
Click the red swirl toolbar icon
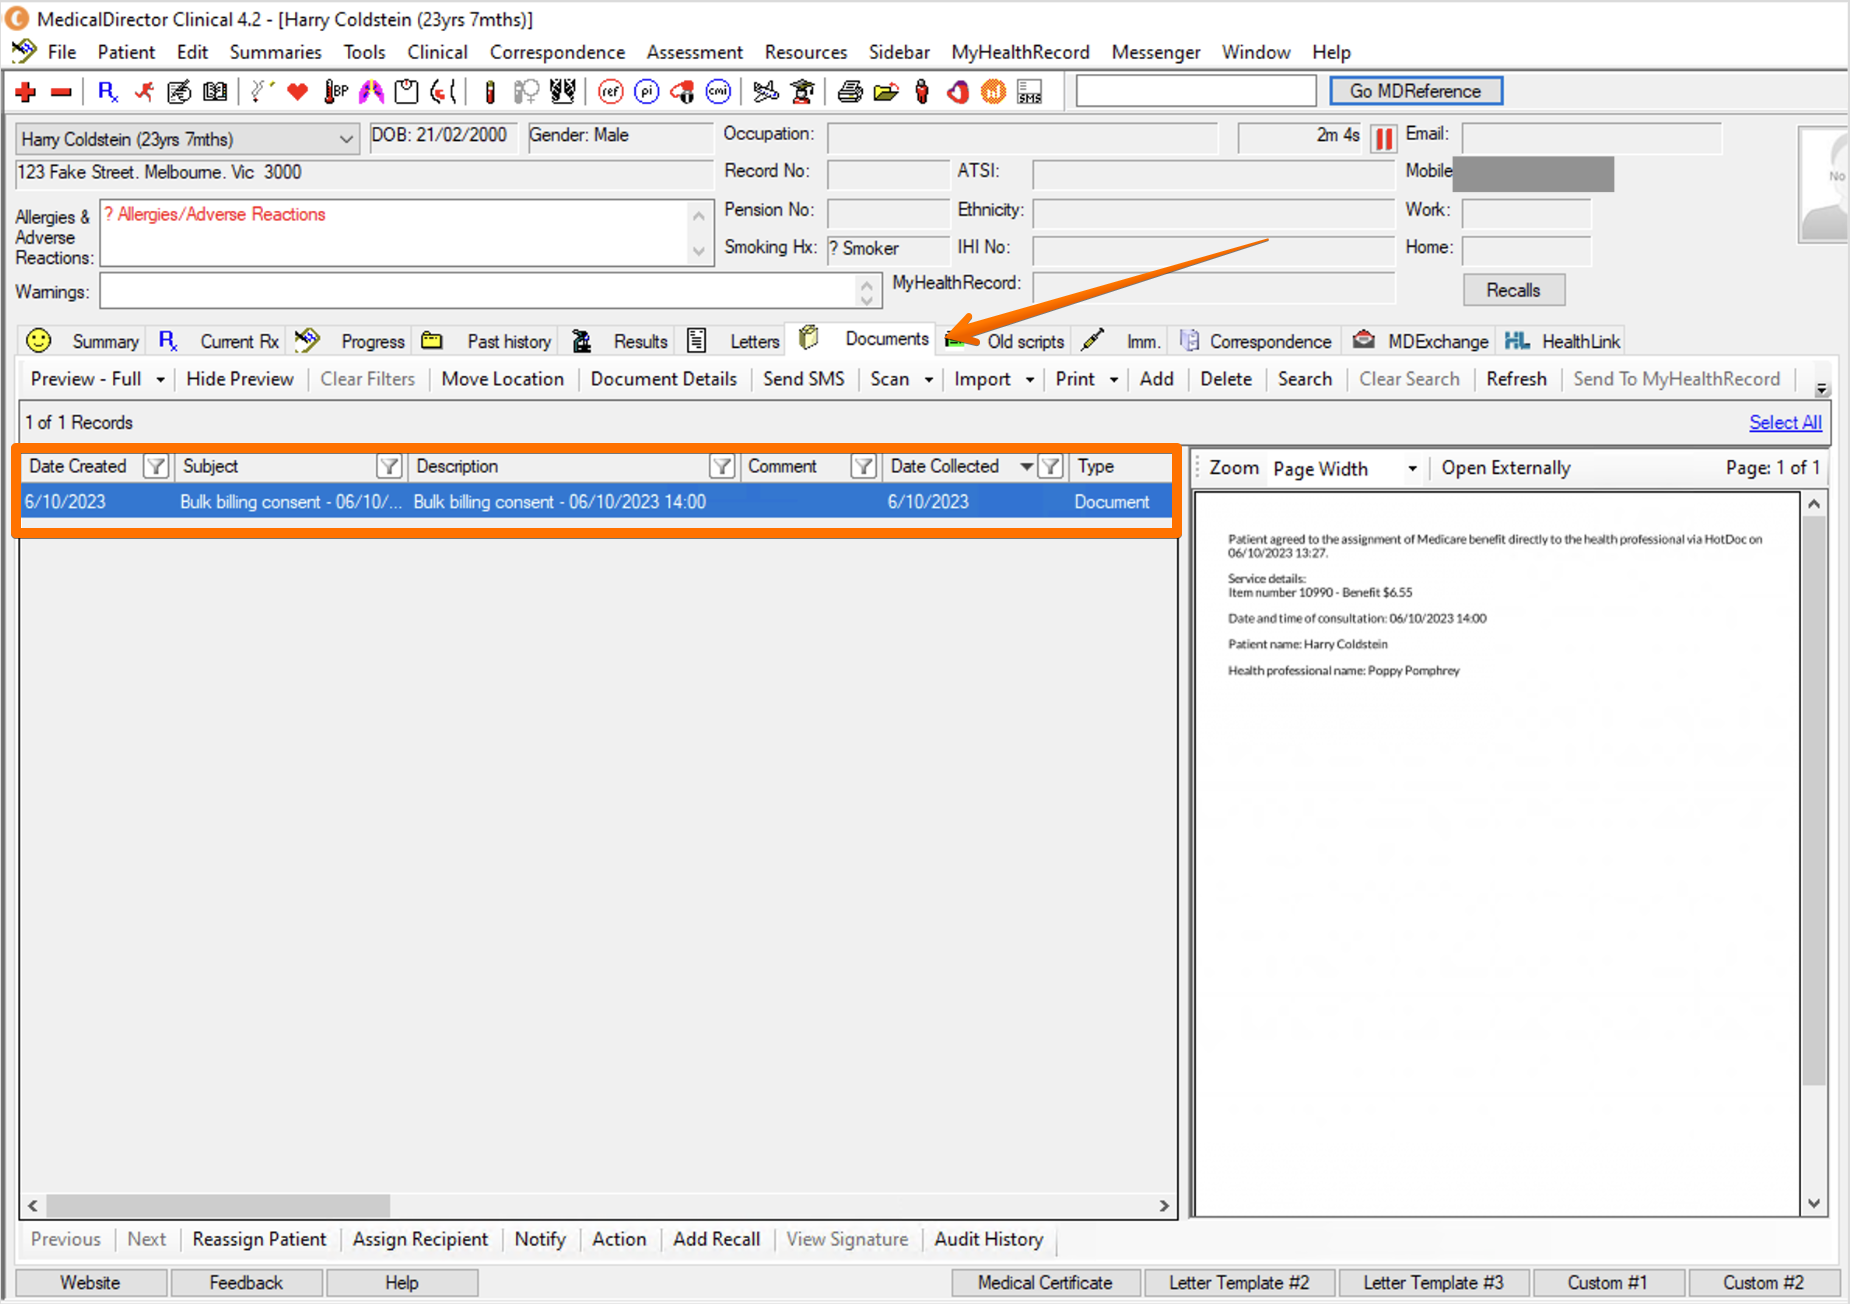click(958, 92)
